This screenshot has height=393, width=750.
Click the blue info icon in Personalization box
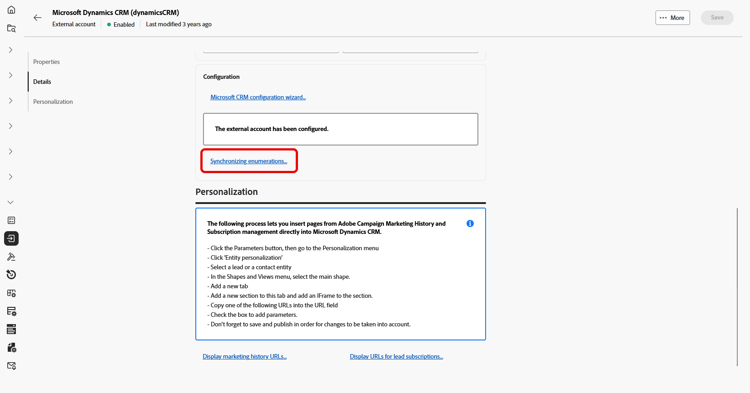click(470, 223)
